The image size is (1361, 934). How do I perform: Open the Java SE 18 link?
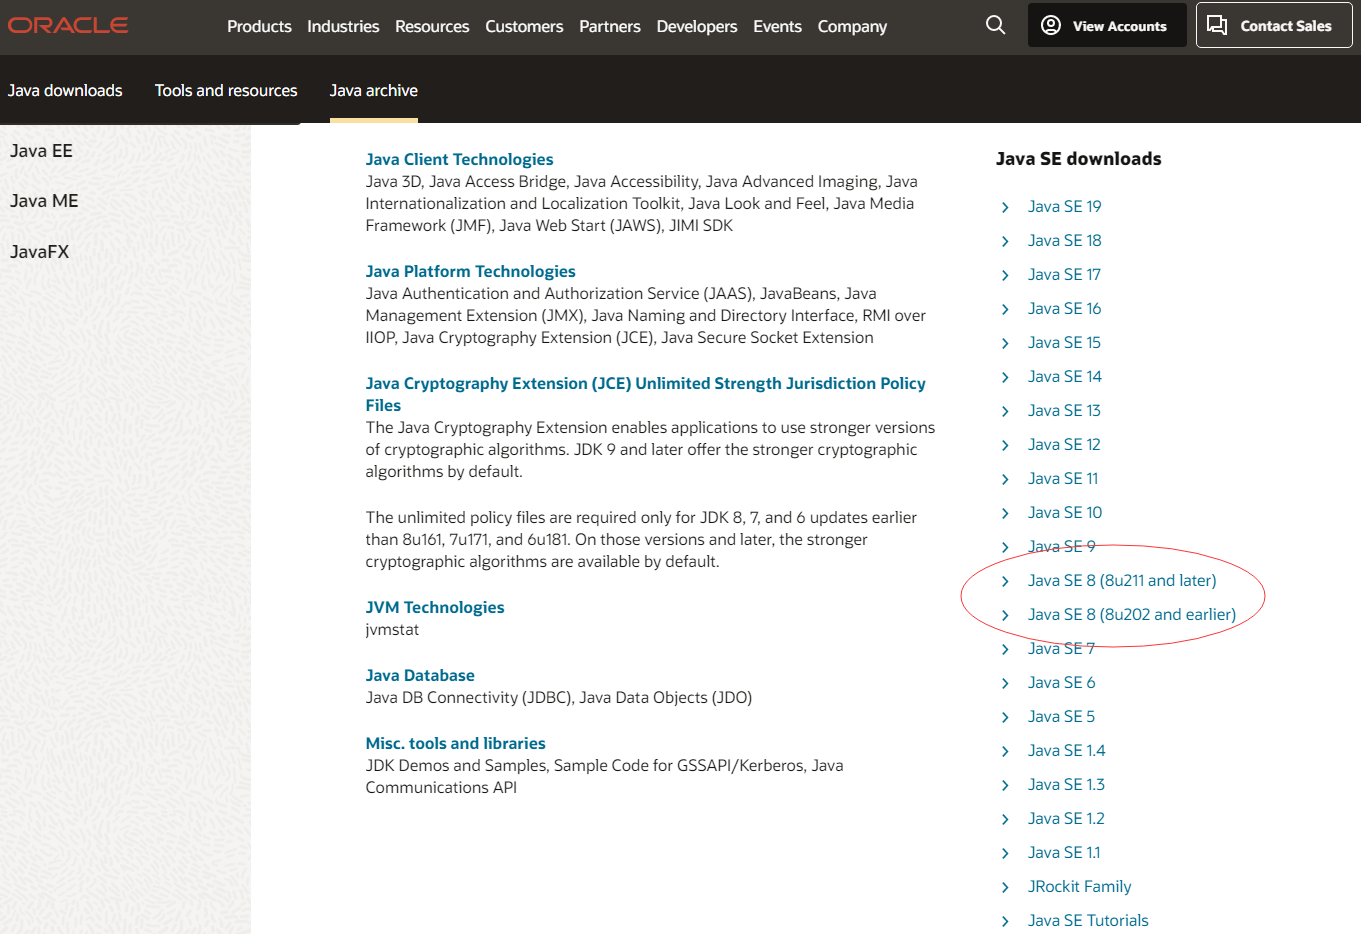(1064, 240)
